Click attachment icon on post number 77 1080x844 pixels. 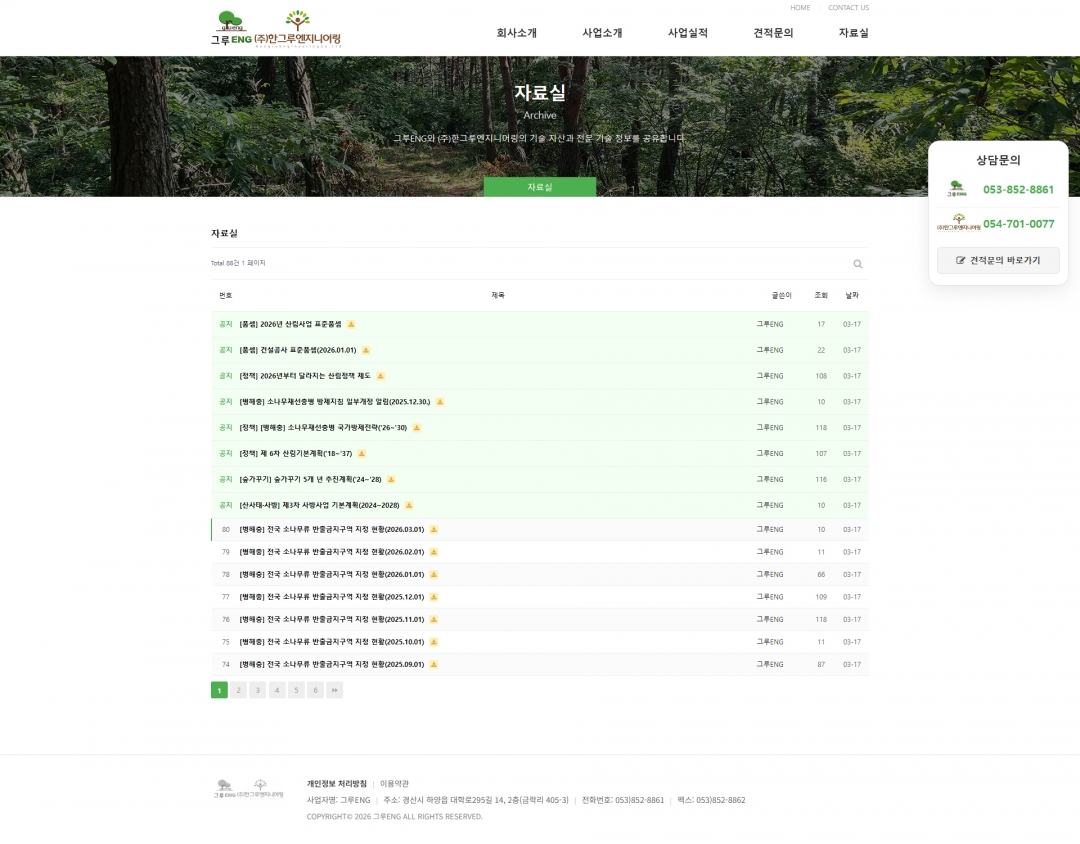point(434,597)
